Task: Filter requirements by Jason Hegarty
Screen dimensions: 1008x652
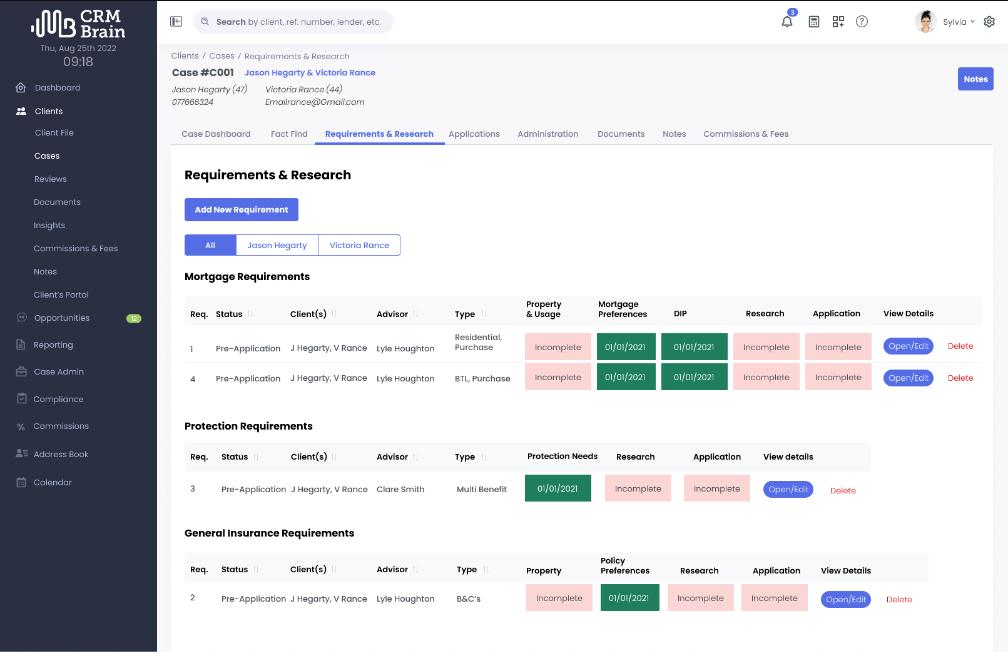Action: (277, 245)
